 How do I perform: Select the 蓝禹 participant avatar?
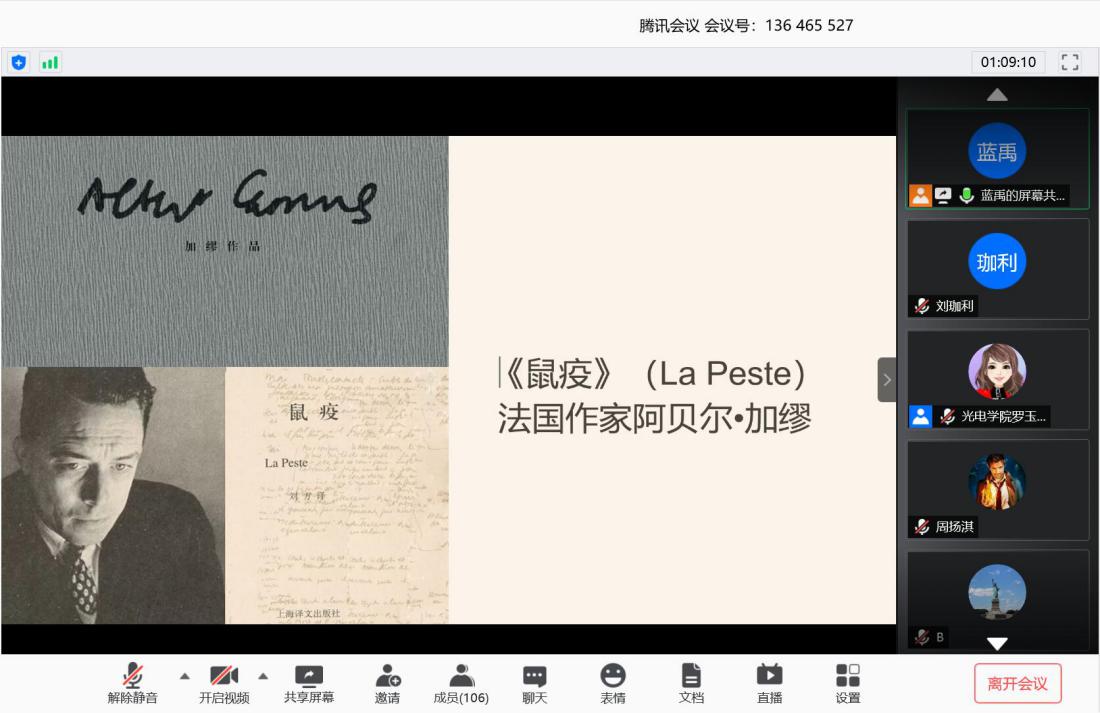(x=997, y=151)
